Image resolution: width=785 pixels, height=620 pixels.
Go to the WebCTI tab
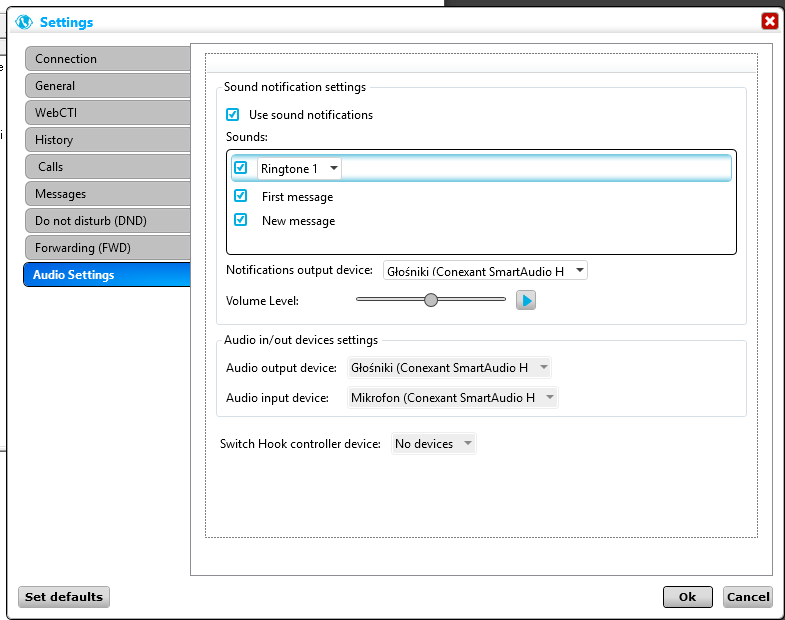(106, 113)
